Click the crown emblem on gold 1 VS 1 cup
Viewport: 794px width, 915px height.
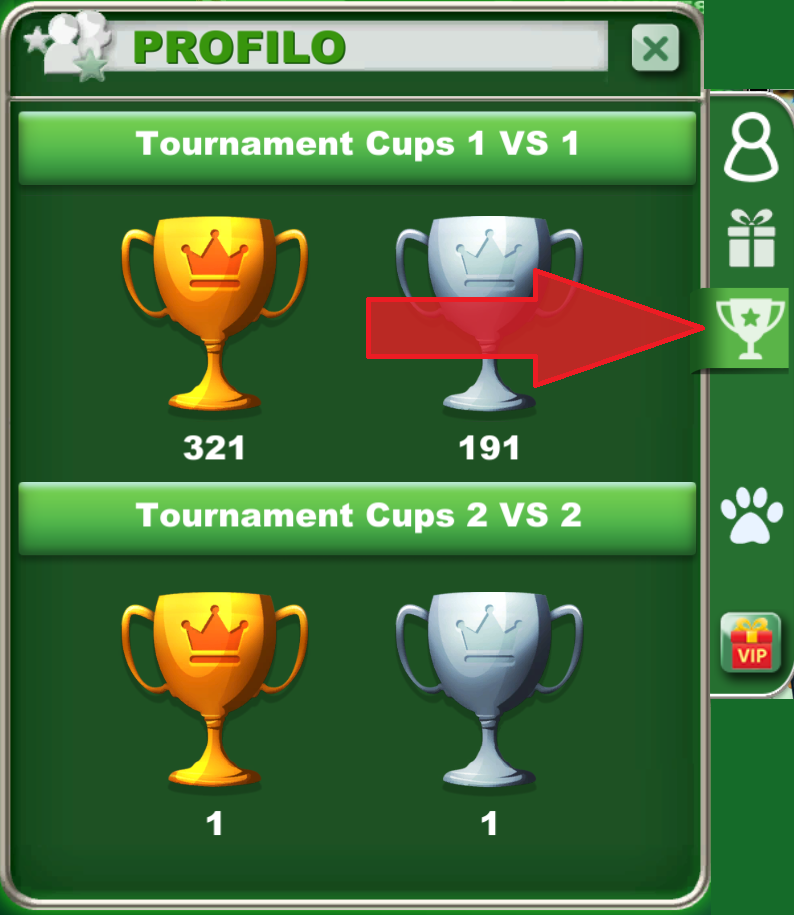click(215, 260)
